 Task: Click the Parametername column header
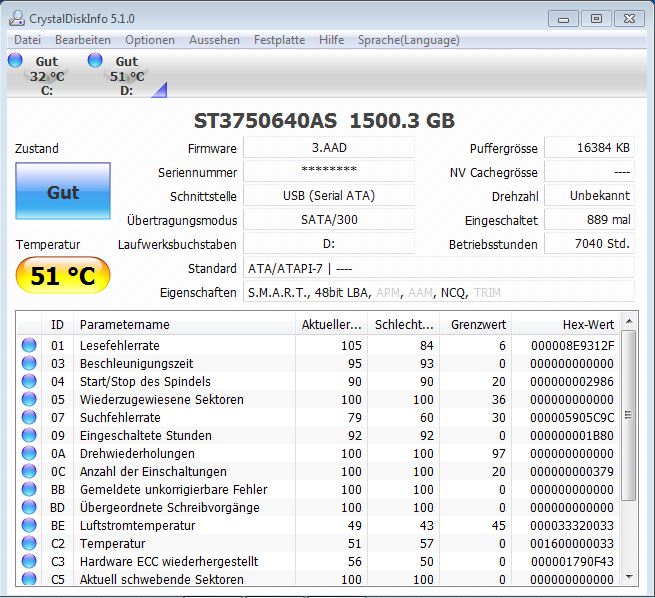[x=184, y=324]
